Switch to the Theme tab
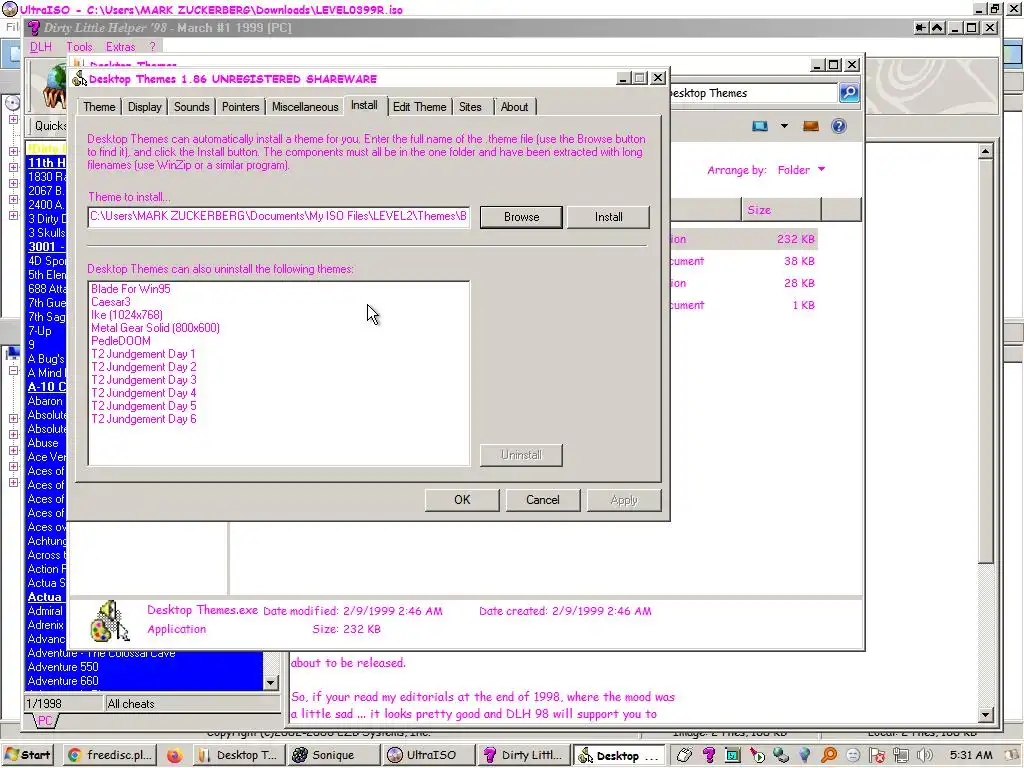This screenshot has height=768, width=1024. pos(99,107)
